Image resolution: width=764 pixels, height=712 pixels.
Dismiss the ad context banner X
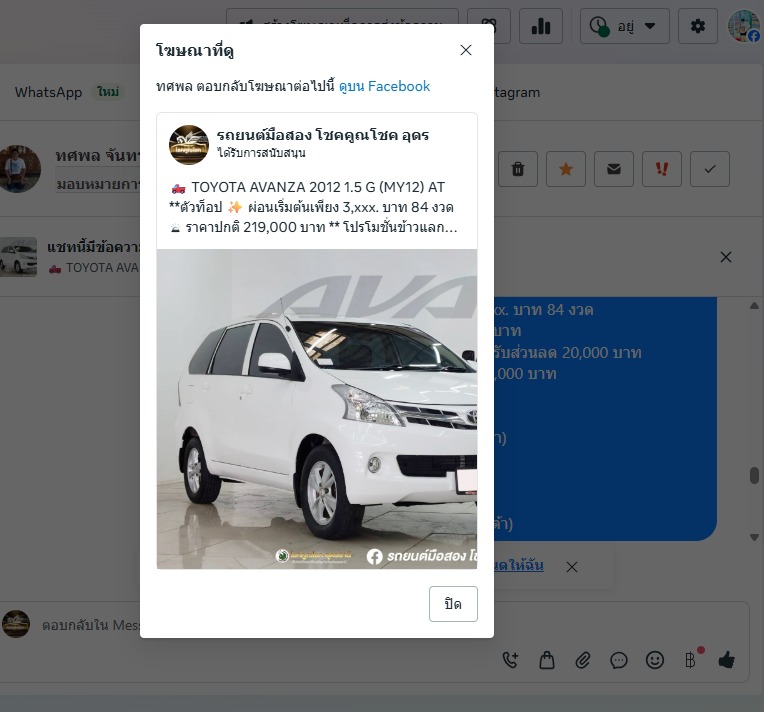(726, 257)
